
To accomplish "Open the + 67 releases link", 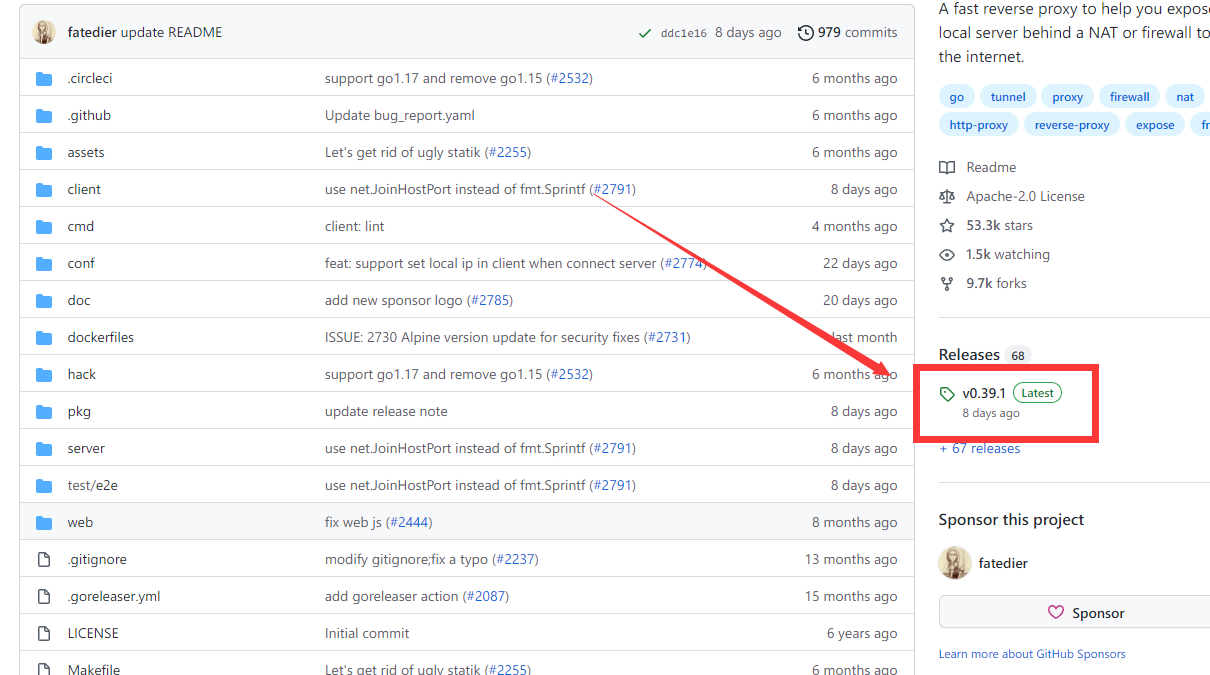I will (980, 449).
